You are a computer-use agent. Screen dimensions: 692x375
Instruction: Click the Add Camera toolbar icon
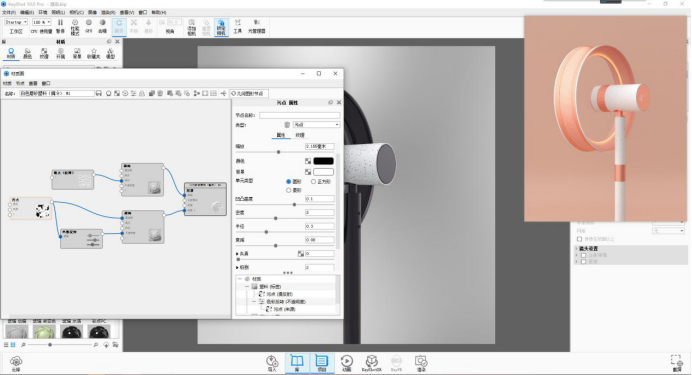click(192, 26)
